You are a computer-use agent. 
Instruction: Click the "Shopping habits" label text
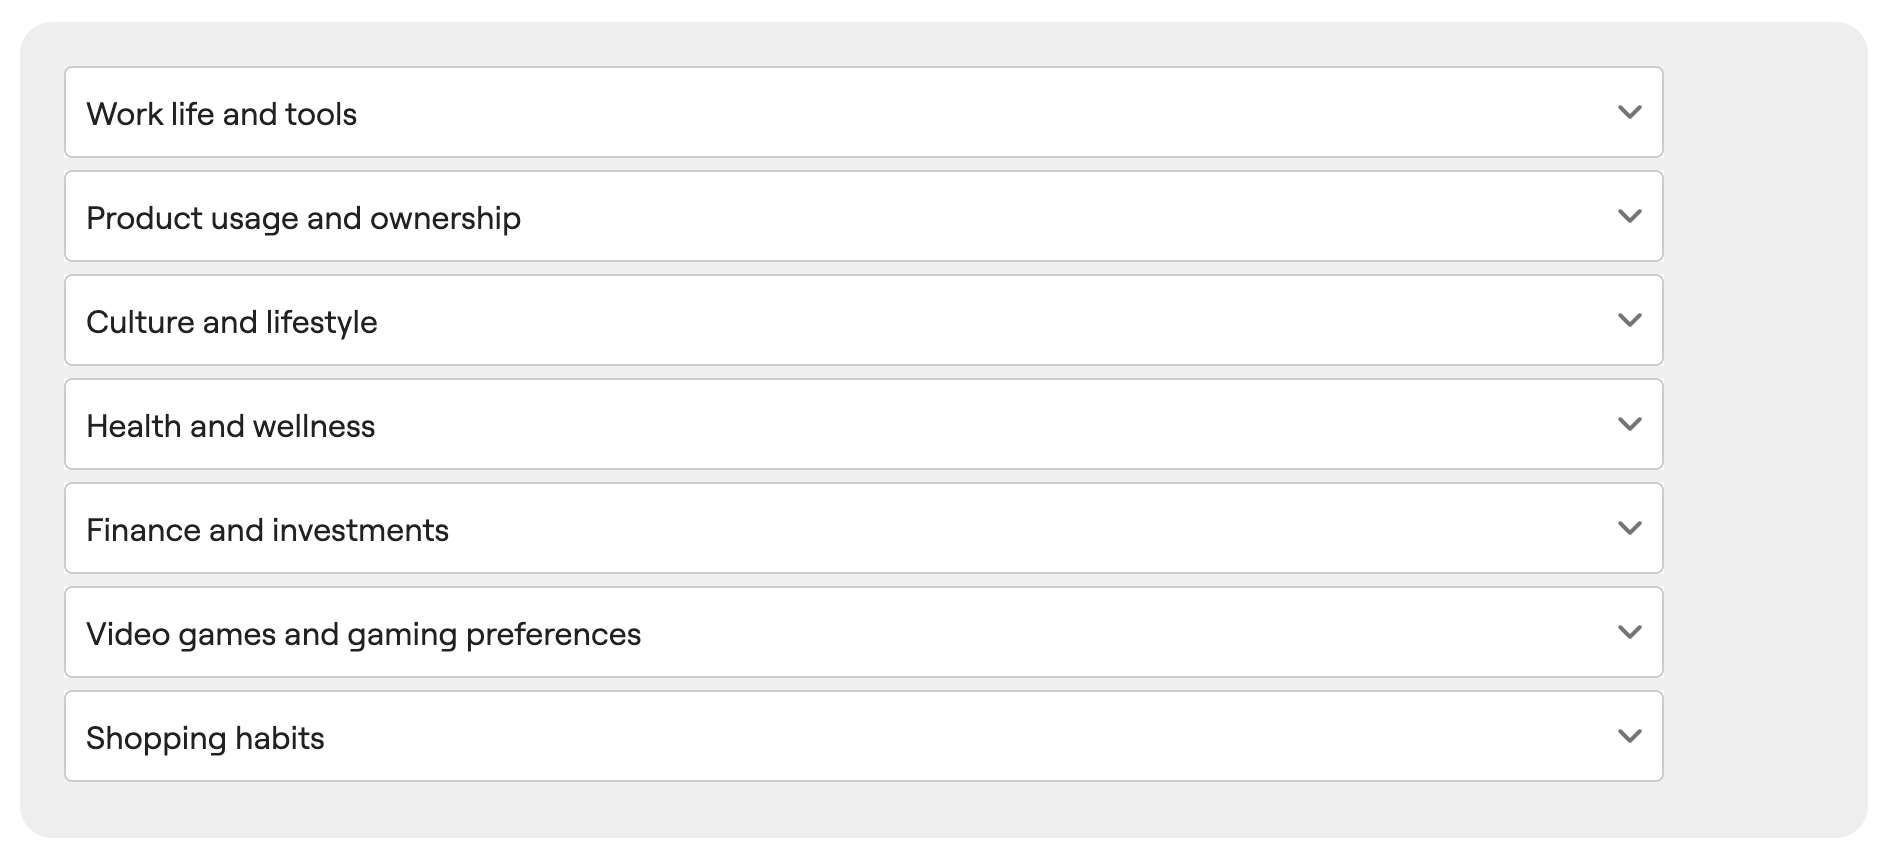[x=205, y=738]
